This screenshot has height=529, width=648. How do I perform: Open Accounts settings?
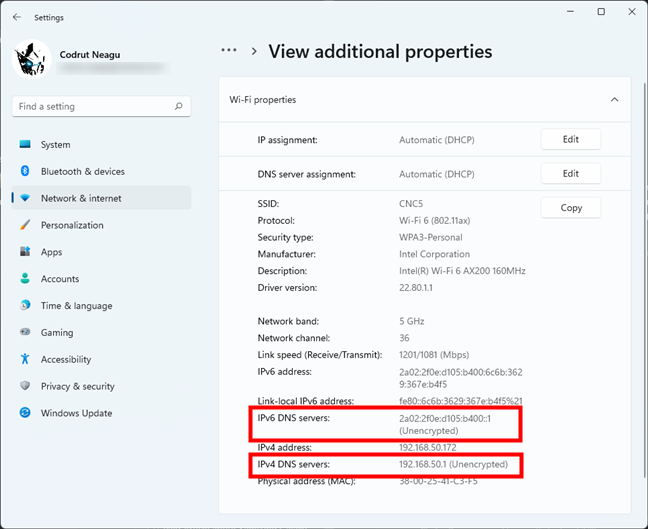coord(101,279)
